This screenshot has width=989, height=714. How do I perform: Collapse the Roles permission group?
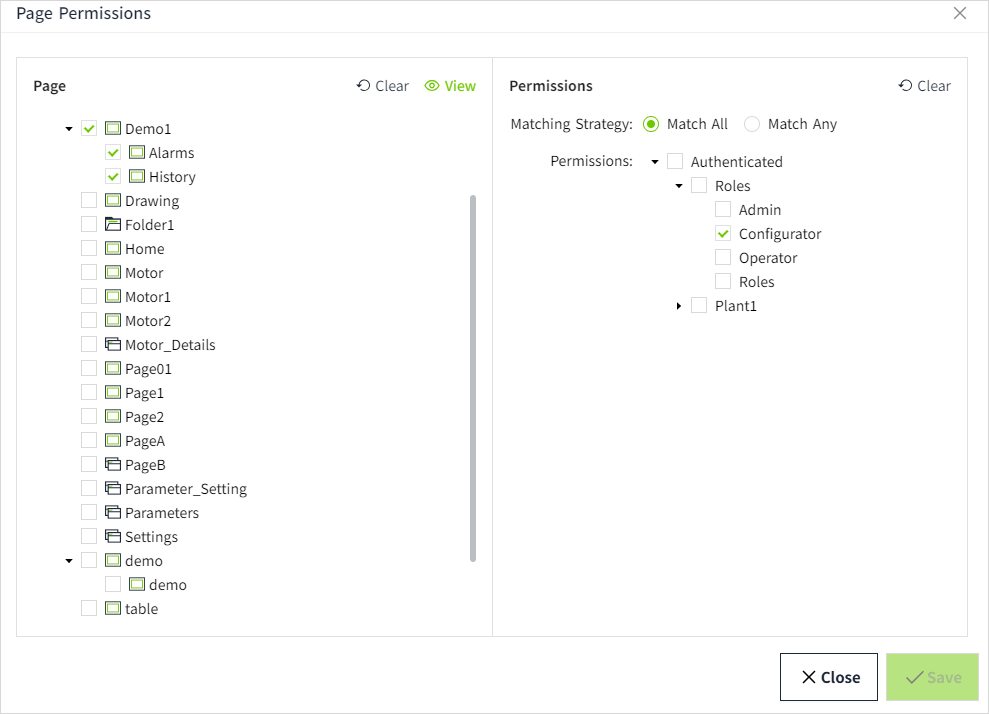pos(679,186)
